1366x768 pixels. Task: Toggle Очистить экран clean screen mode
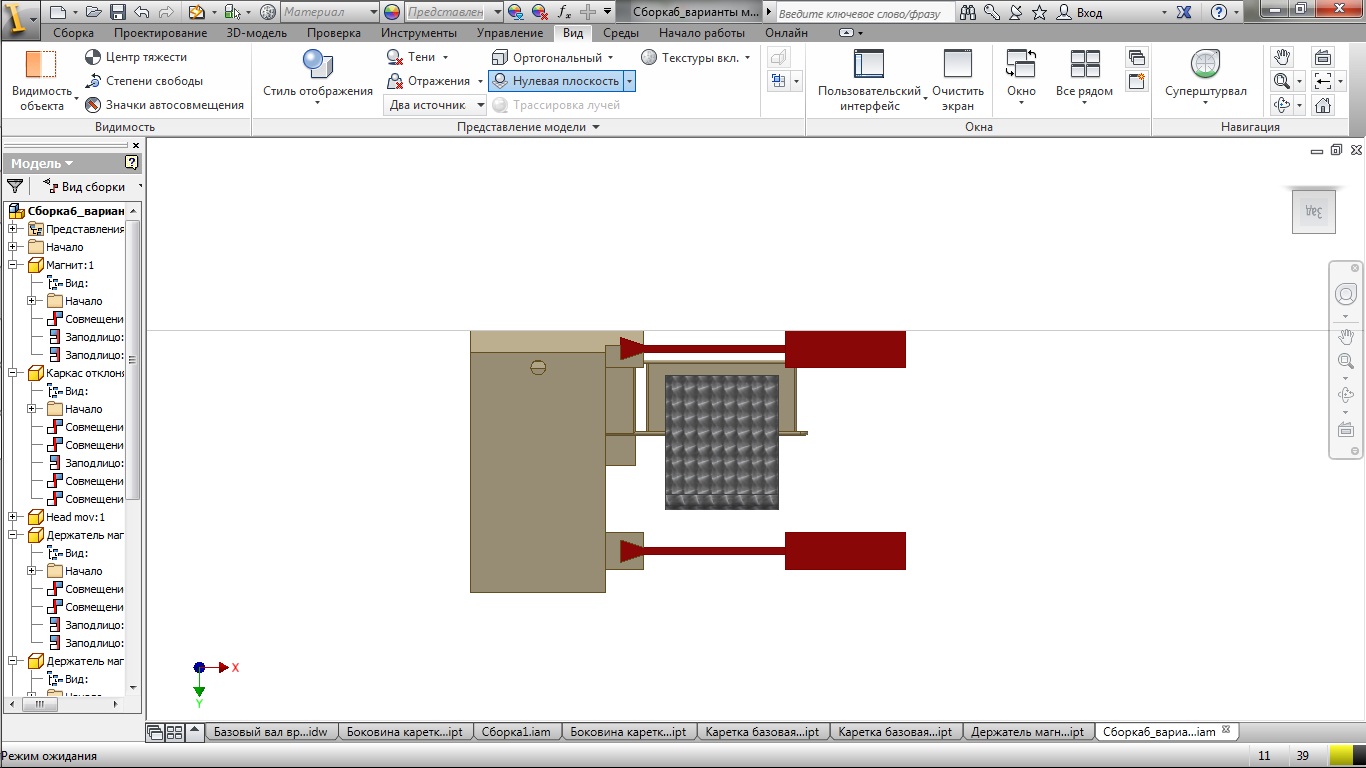coord(958,80)
